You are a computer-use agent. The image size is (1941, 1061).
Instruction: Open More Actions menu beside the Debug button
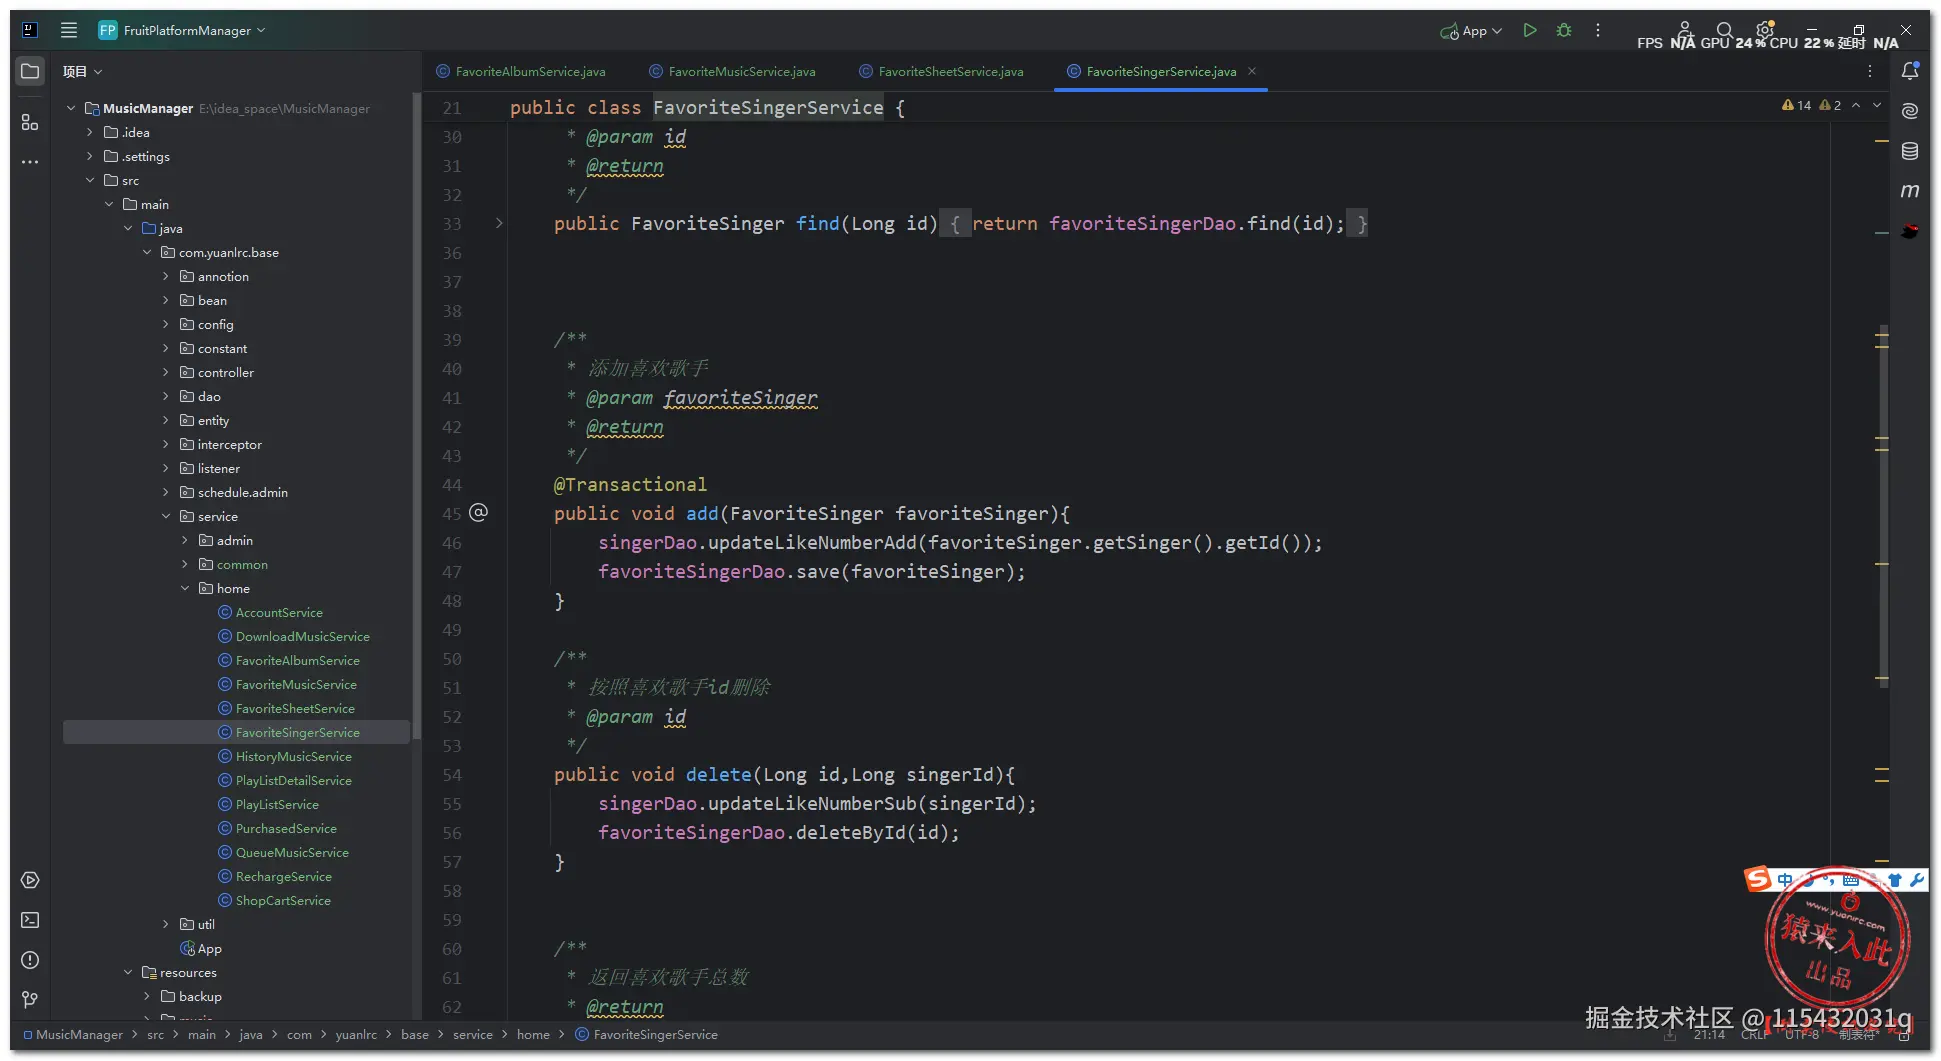pos(1598,30)
